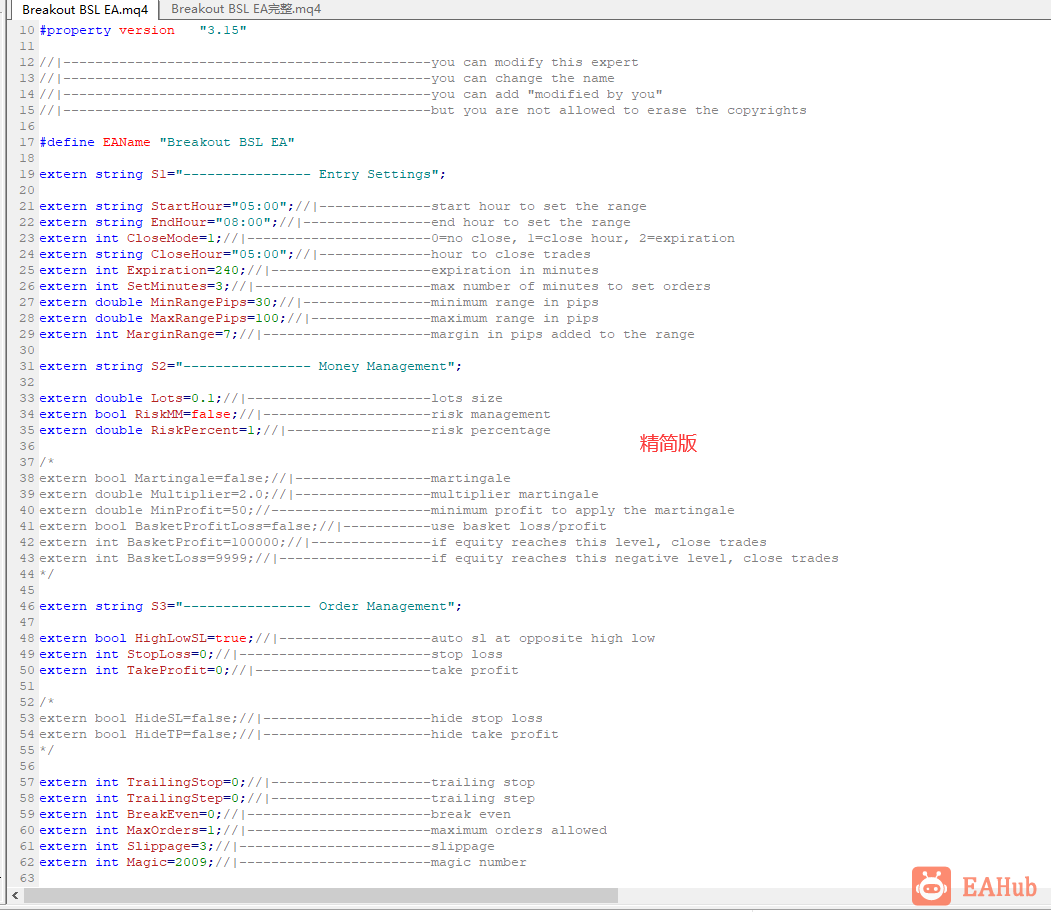Image resolution: width=1051 pixels, height=912 pixels.
Task: Click commented Multiplier line 39
Action: click(x=319, y=495)
